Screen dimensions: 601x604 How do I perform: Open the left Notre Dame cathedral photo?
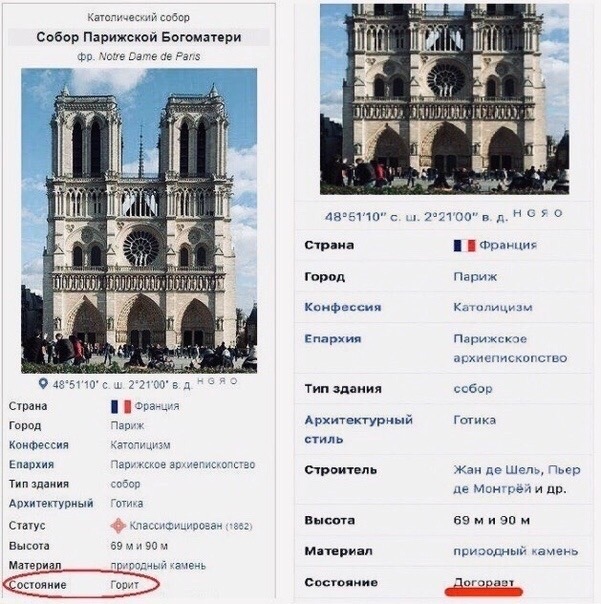pos(139,221)
